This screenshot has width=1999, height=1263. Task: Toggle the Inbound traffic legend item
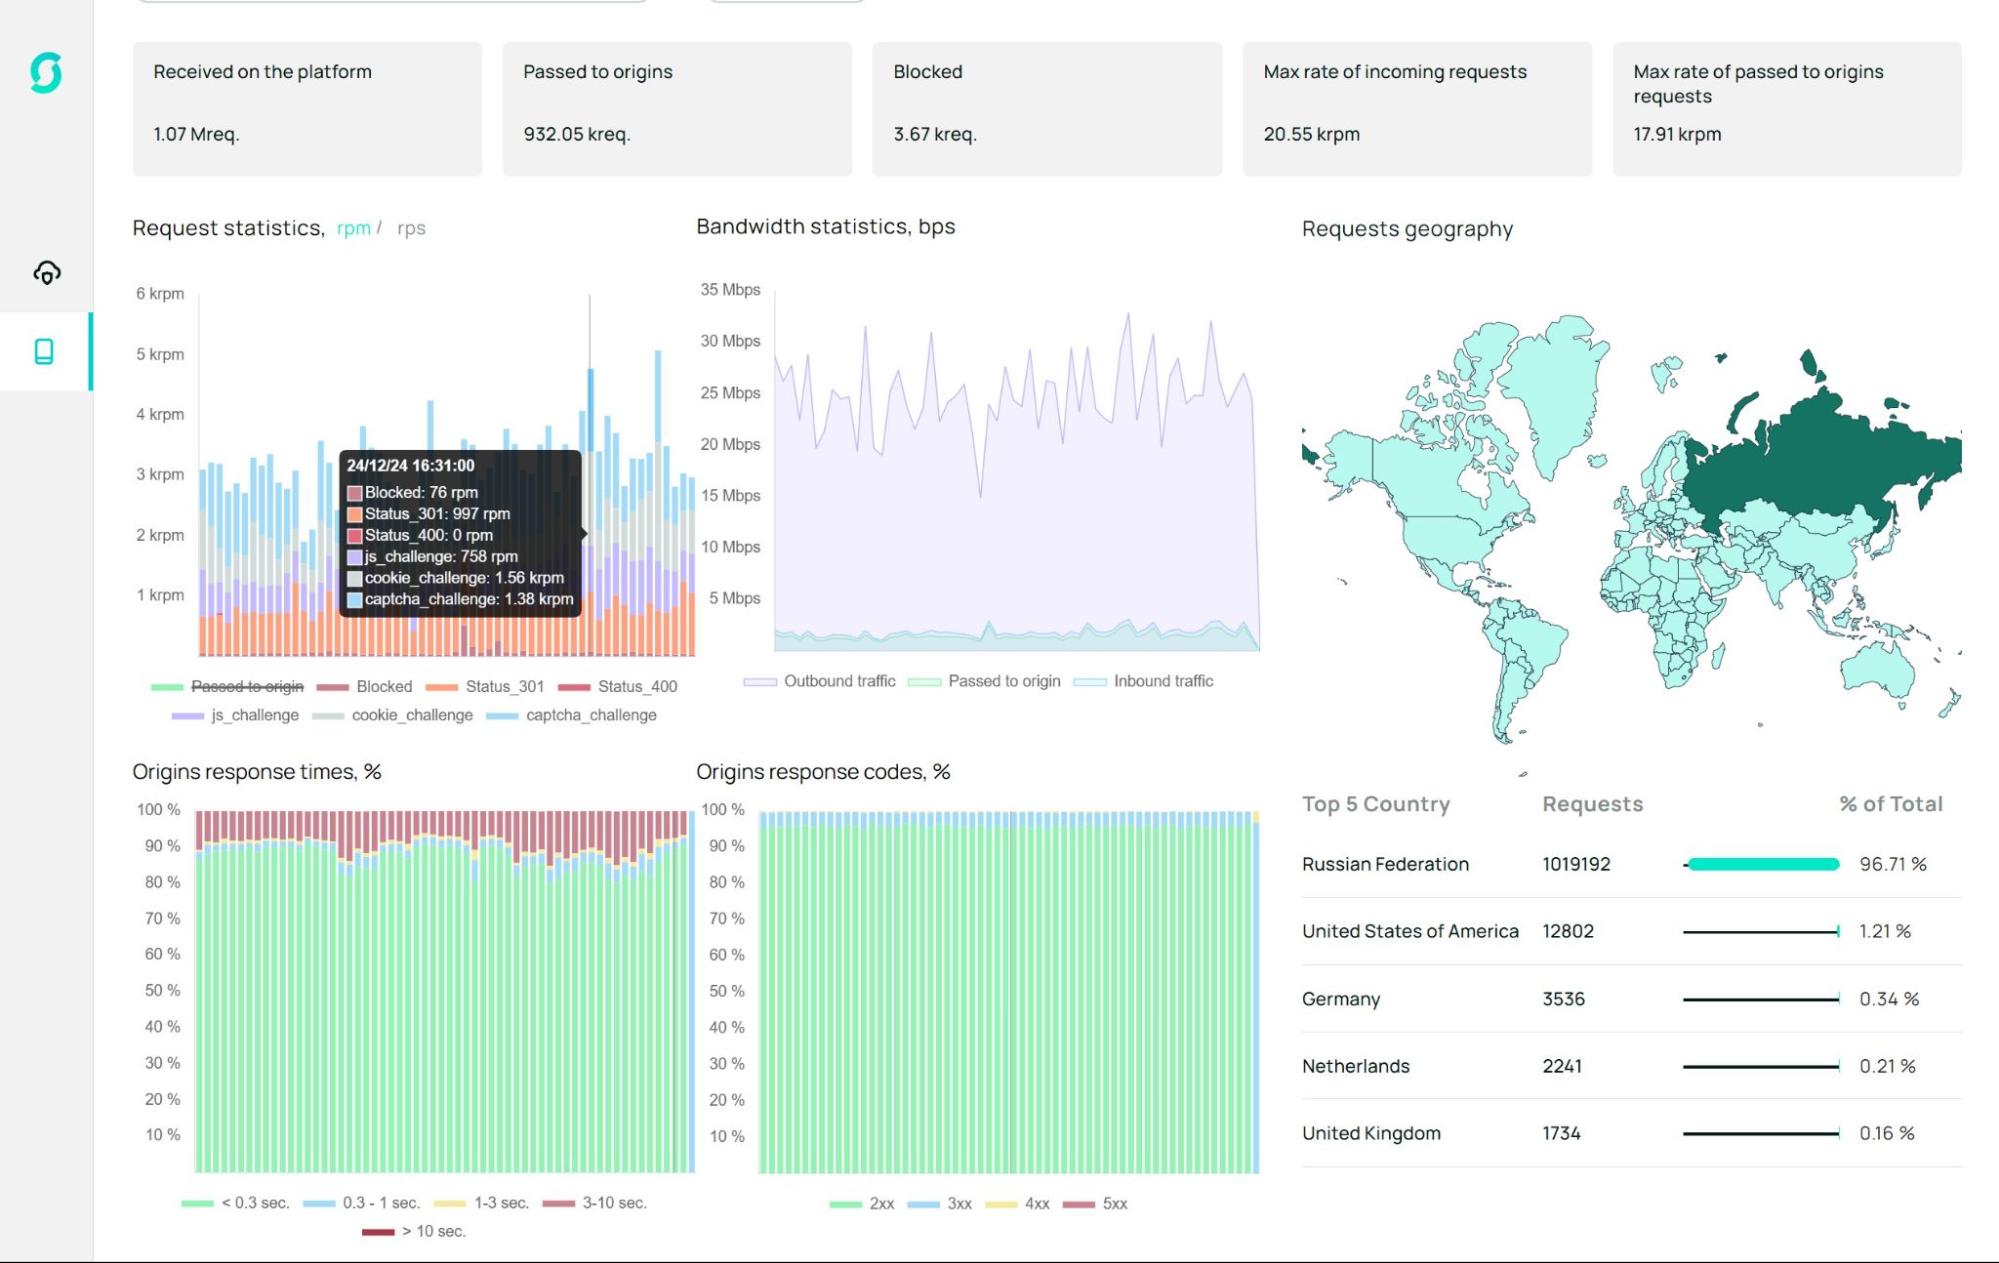point(1162,681)
